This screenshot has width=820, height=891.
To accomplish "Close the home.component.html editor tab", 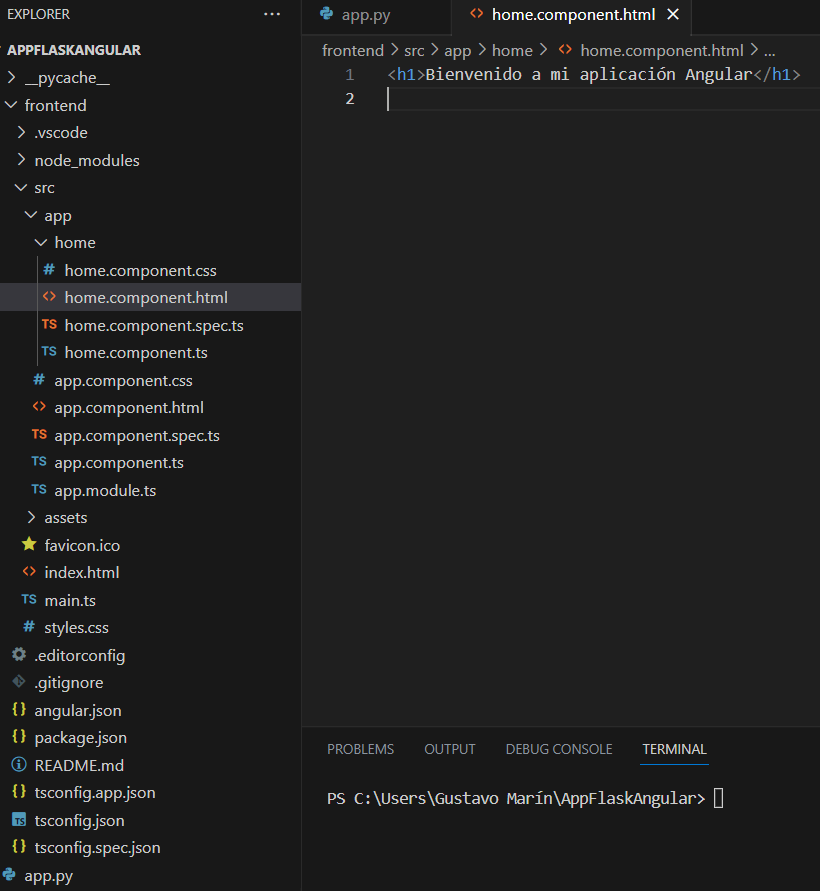I will [673, 14].
